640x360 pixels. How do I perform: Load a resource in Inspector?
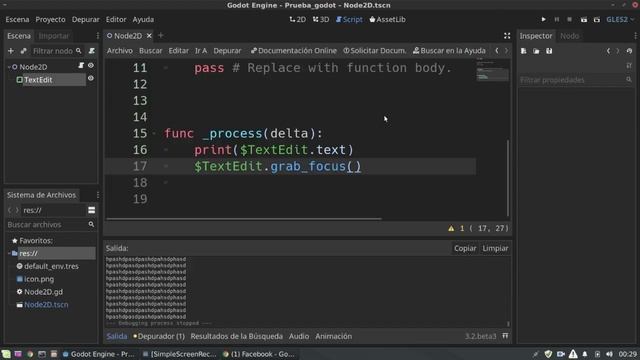pyautogui.click(x=536, y=51)
